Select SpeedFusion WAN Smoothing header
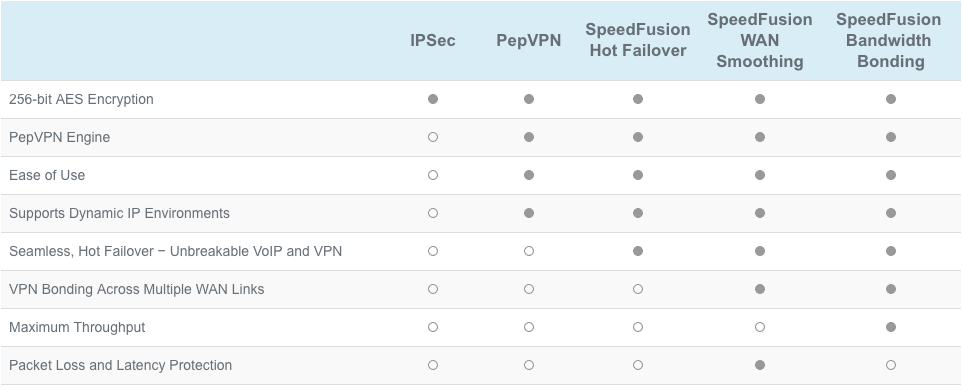 tap(760, 41)
